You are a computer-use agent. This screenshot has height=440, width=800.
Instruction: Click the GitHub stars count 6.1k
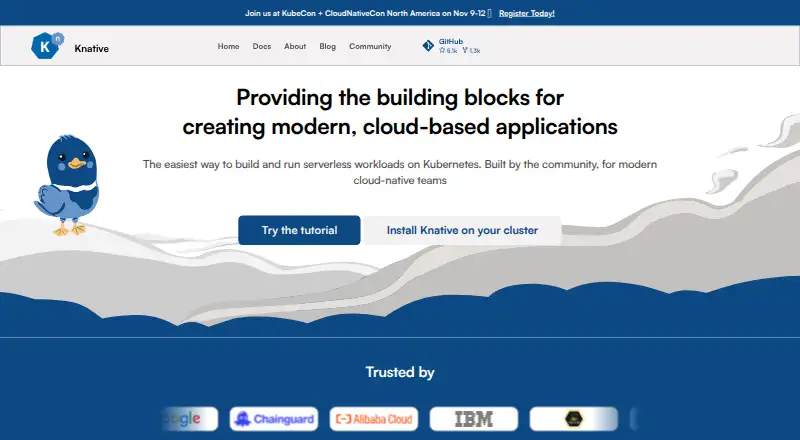pyautogui.click(x=448, y=51)
